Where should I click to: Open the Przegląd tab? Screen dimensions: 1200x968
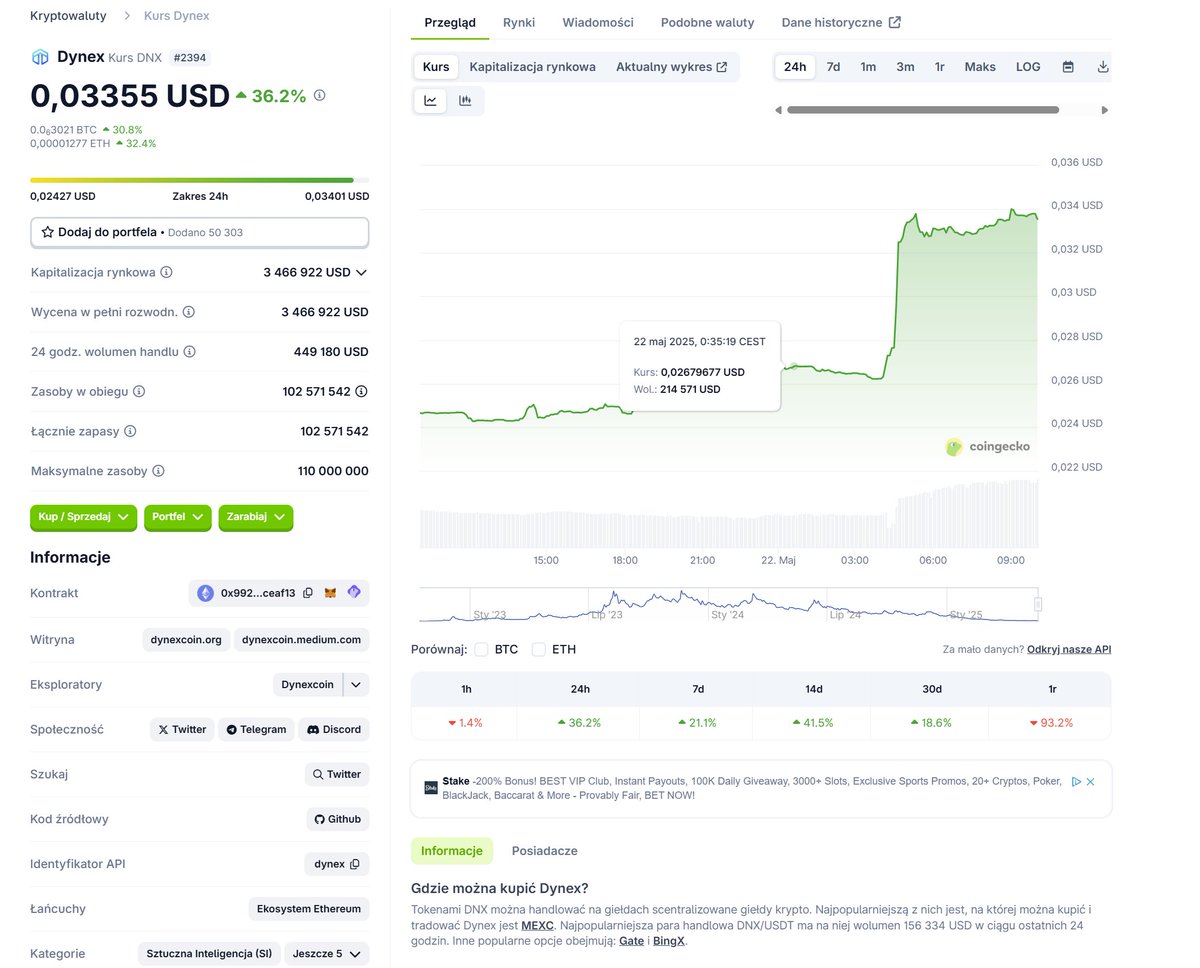tap(450, 22)
